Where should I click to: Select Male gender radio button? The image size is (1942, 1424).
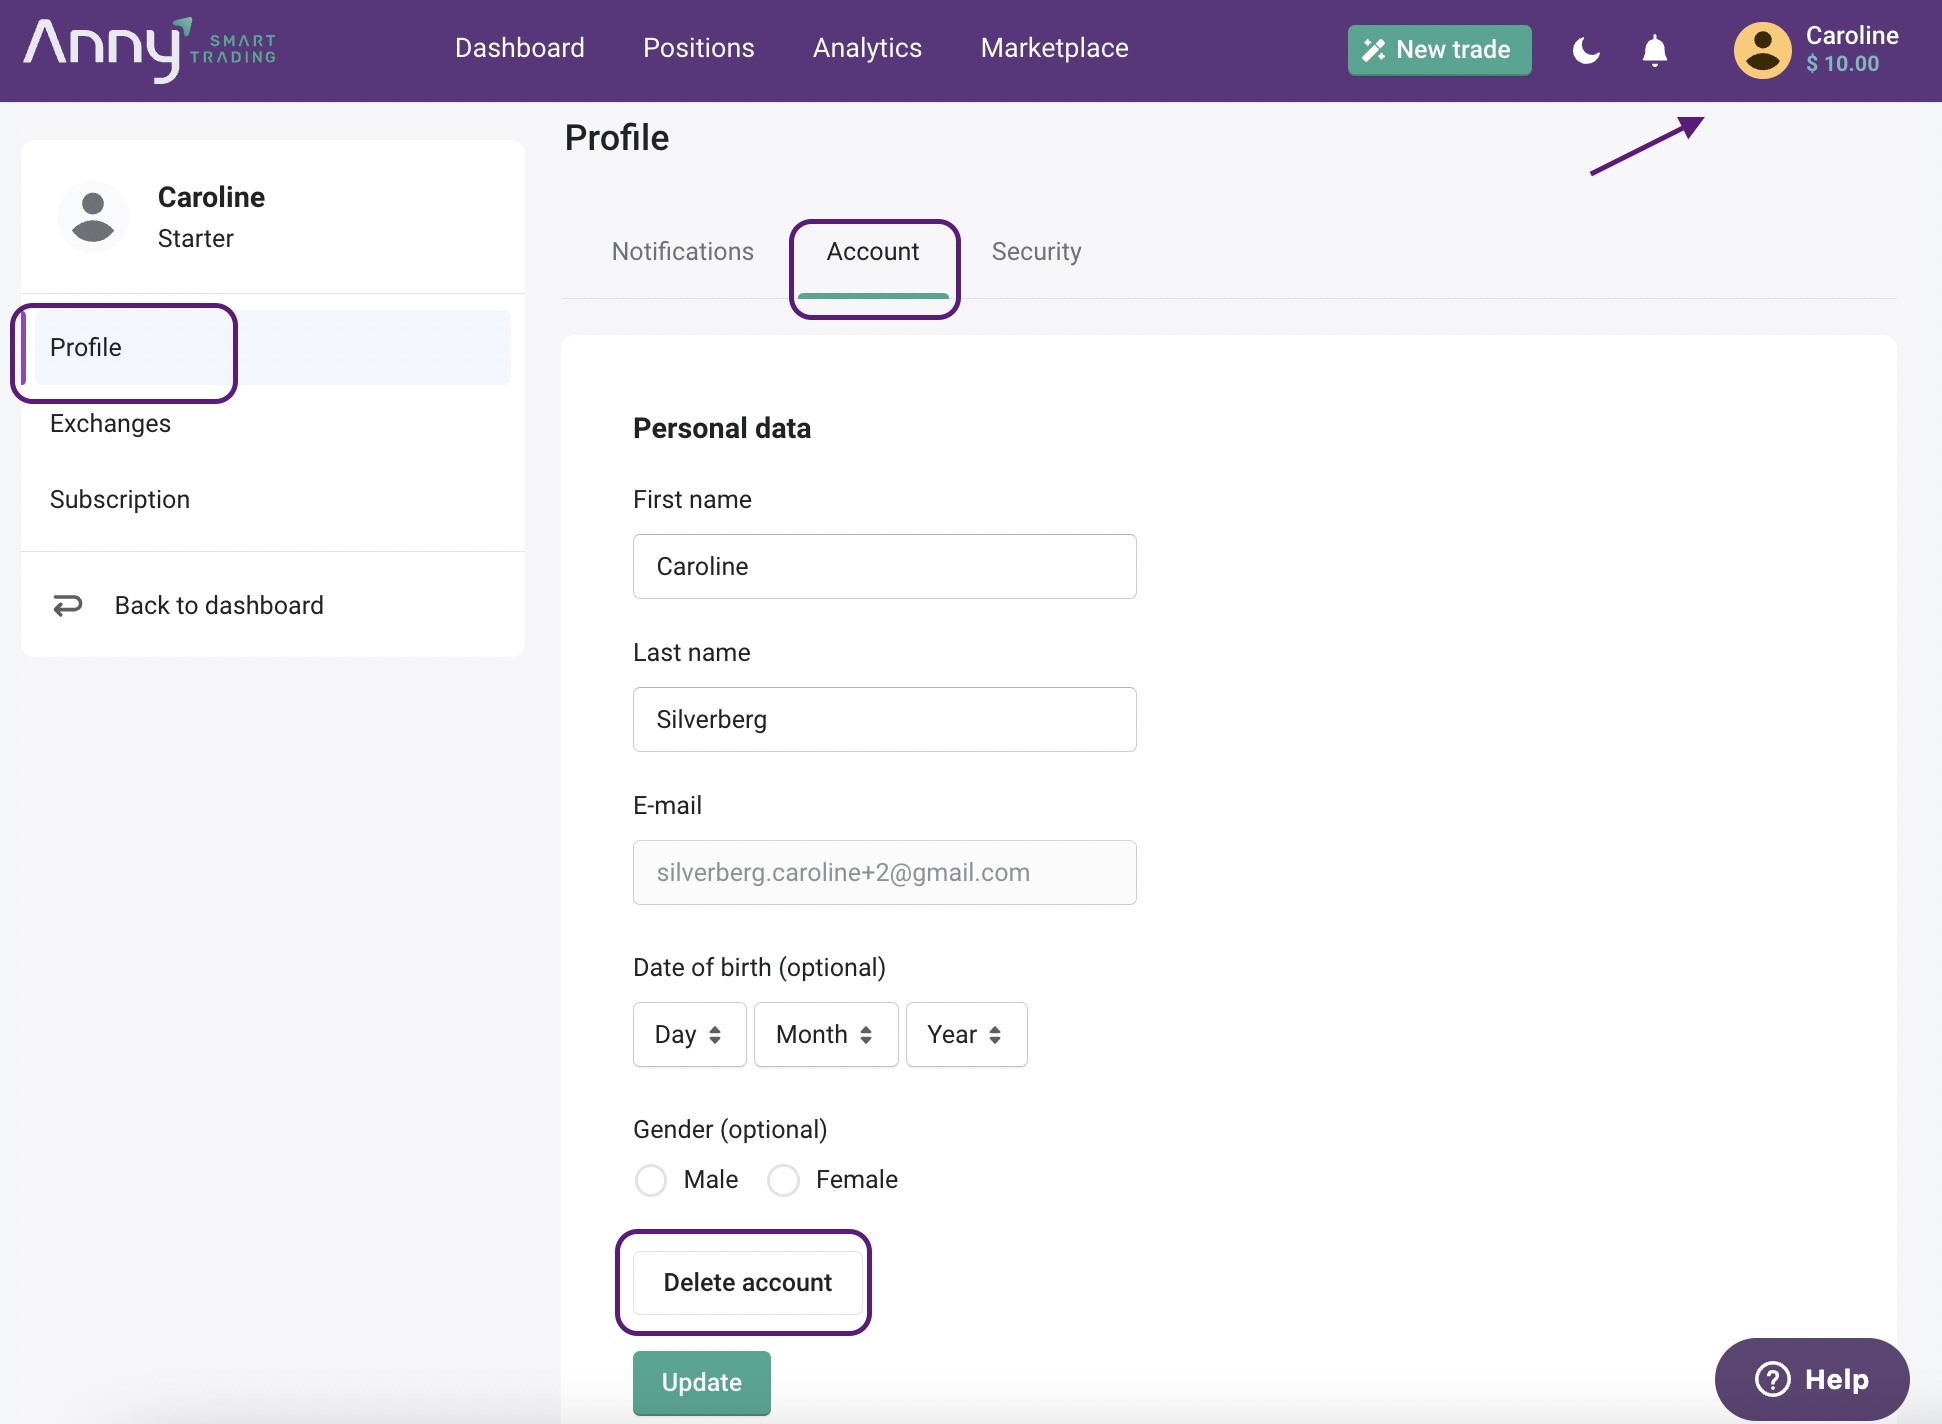tap(651, 1180)
